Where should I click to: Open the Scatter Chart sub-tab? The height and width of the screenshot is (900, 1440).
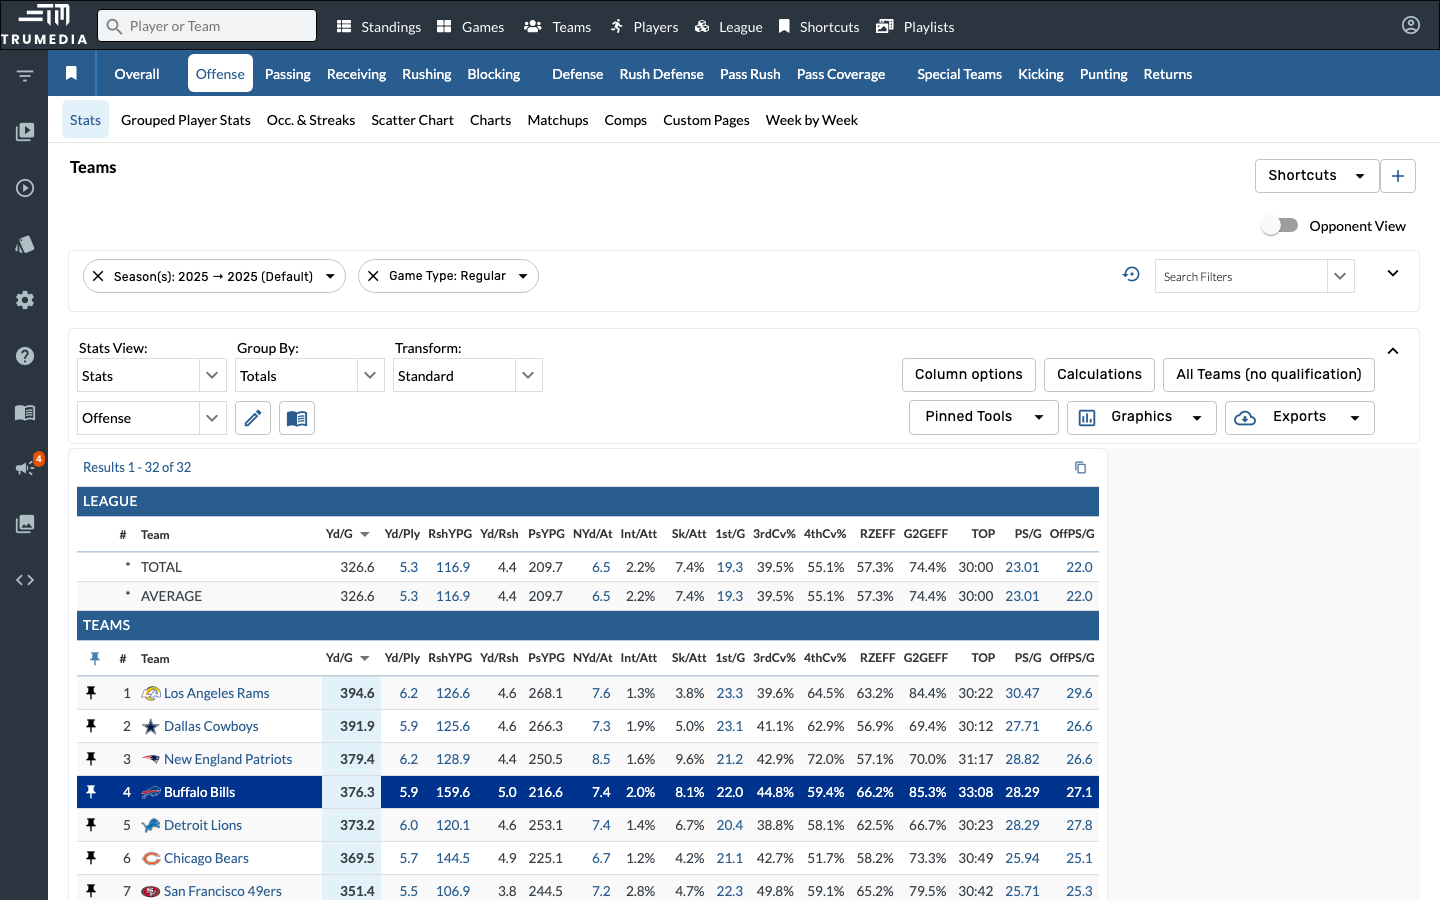click(x=412, y=120)
